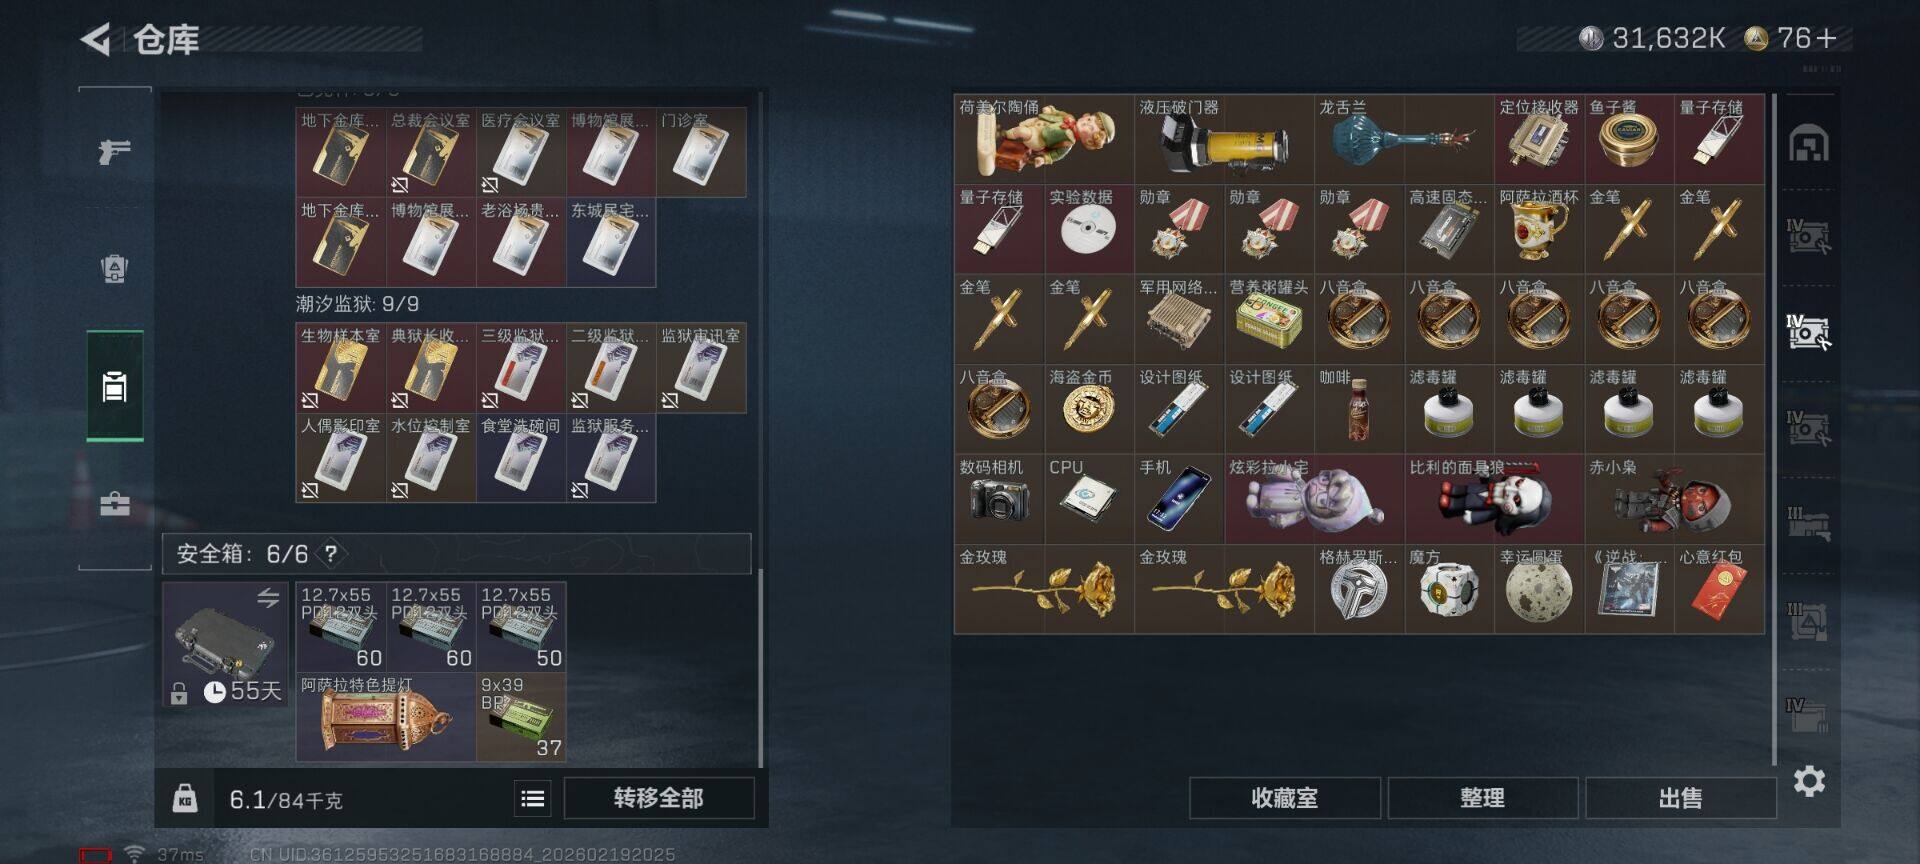1920x864 pixels.
Task: Go back using the arrow beside 仓库
Action: point(96,40)
